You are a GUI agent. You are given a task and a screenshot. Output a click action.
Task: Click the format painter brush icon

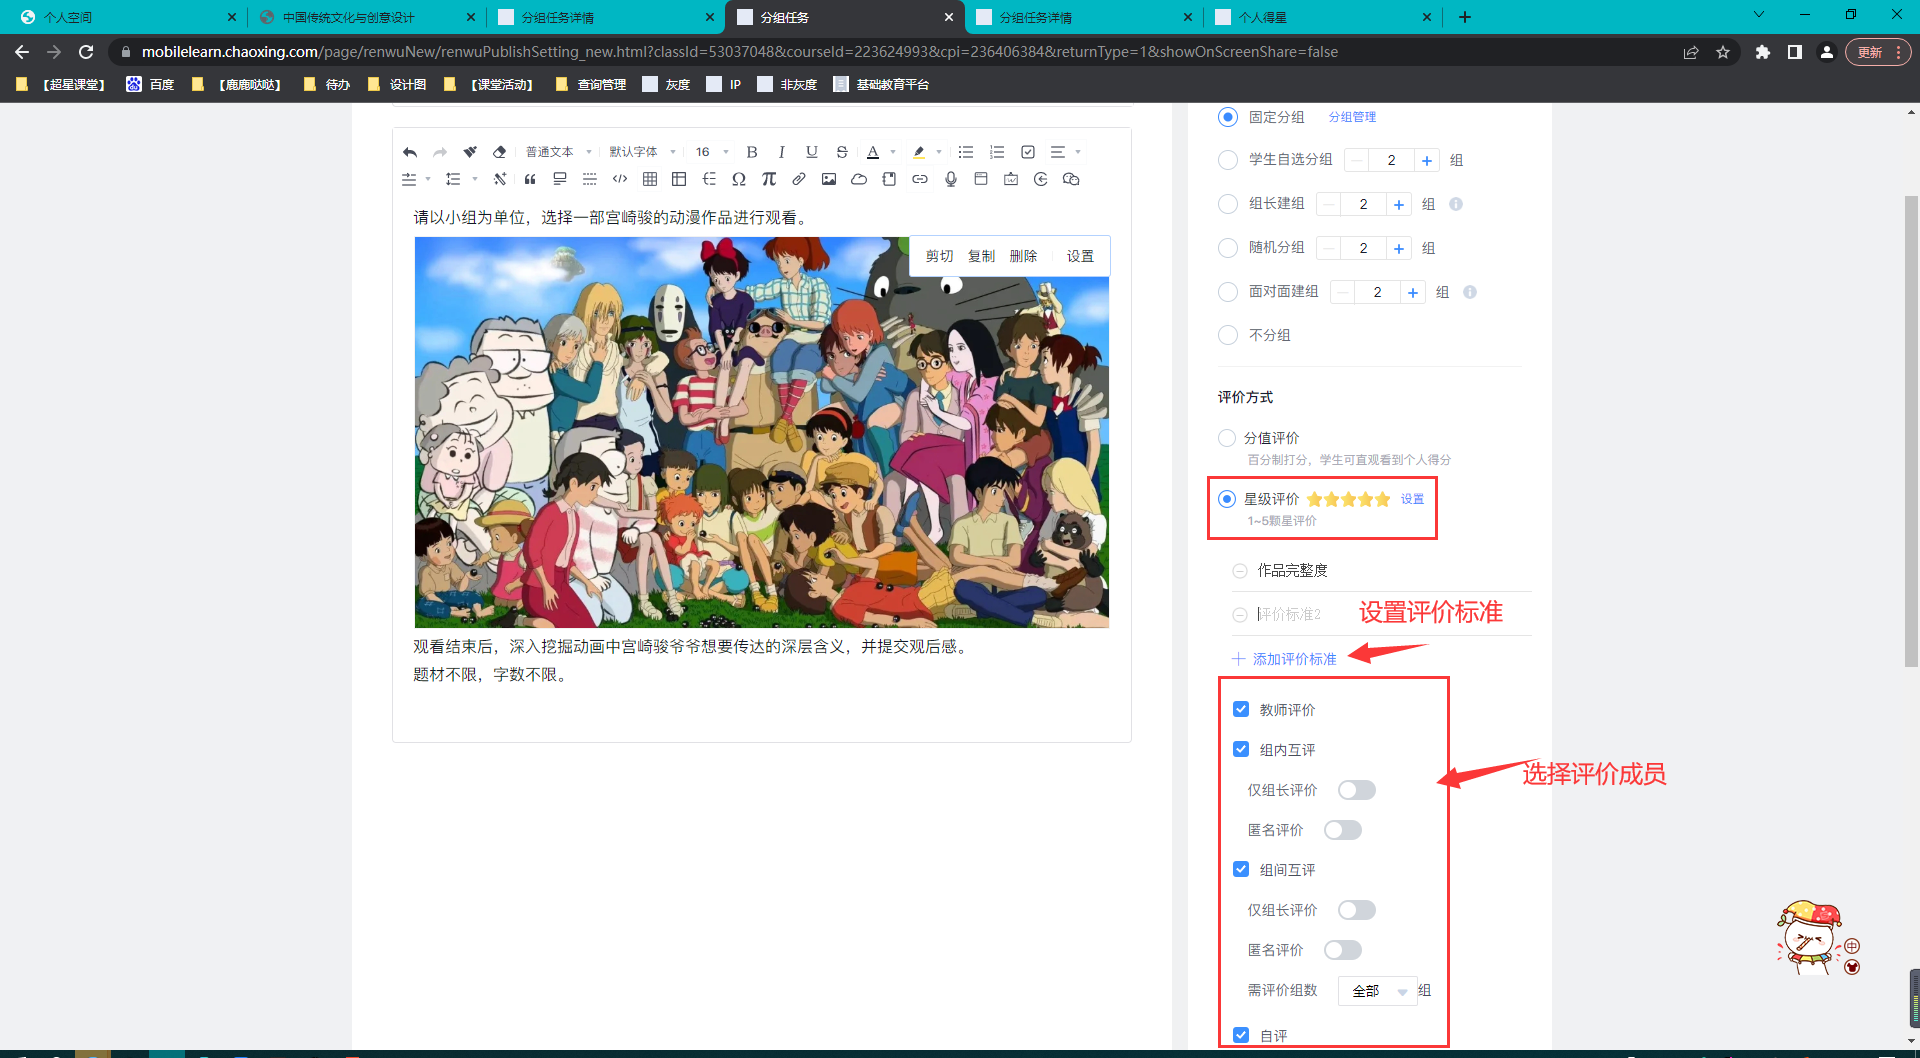point(470,152)
